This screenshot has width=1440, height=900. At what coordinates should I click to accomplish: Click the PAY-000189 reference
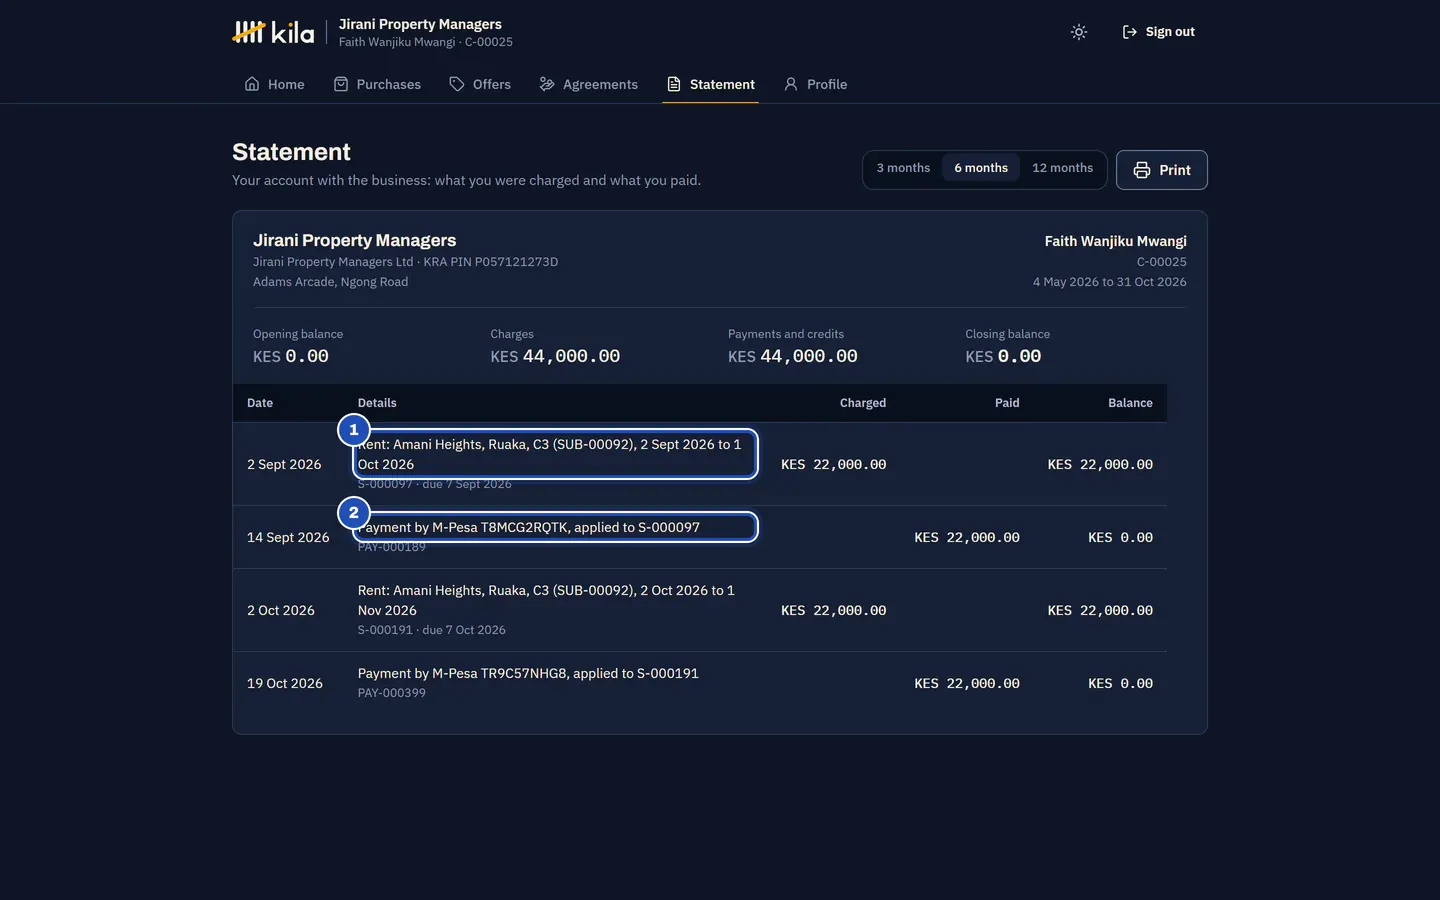tap(392, 547)
